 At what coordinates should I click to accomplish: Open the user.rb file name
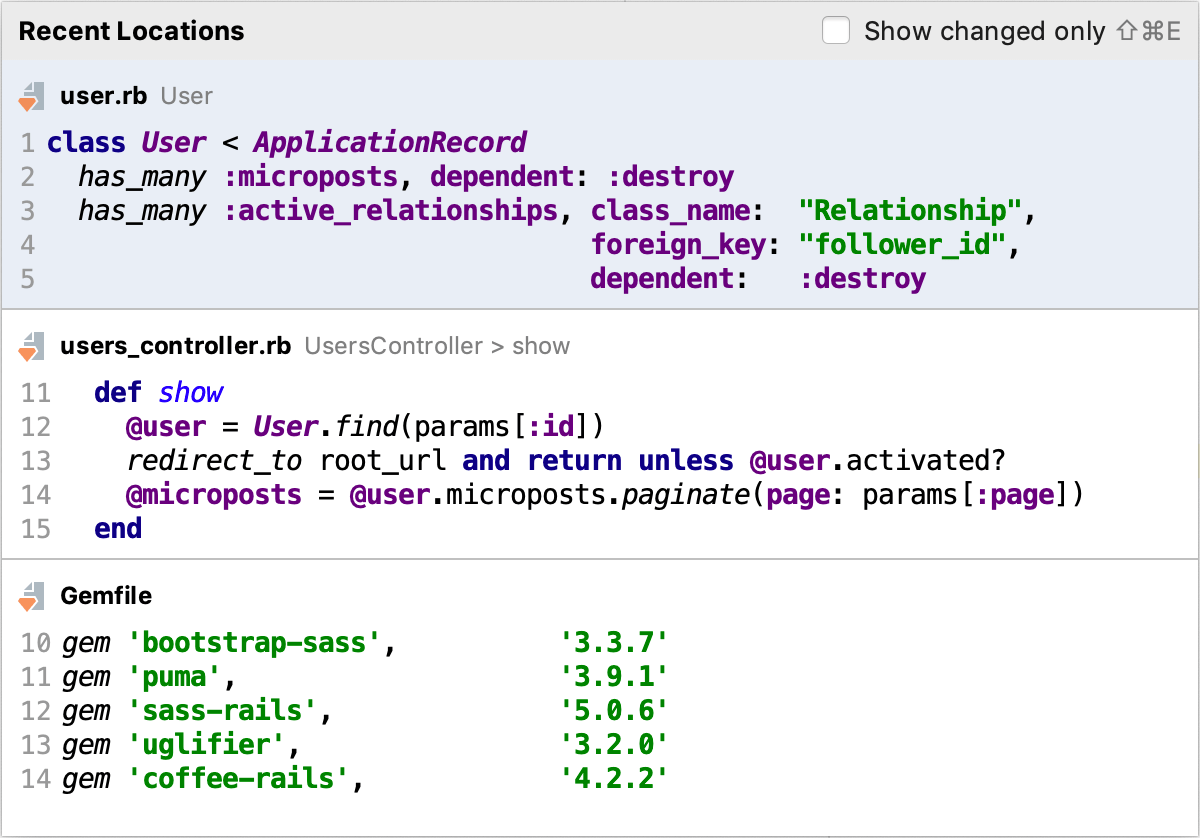click(x=104, y=96)
